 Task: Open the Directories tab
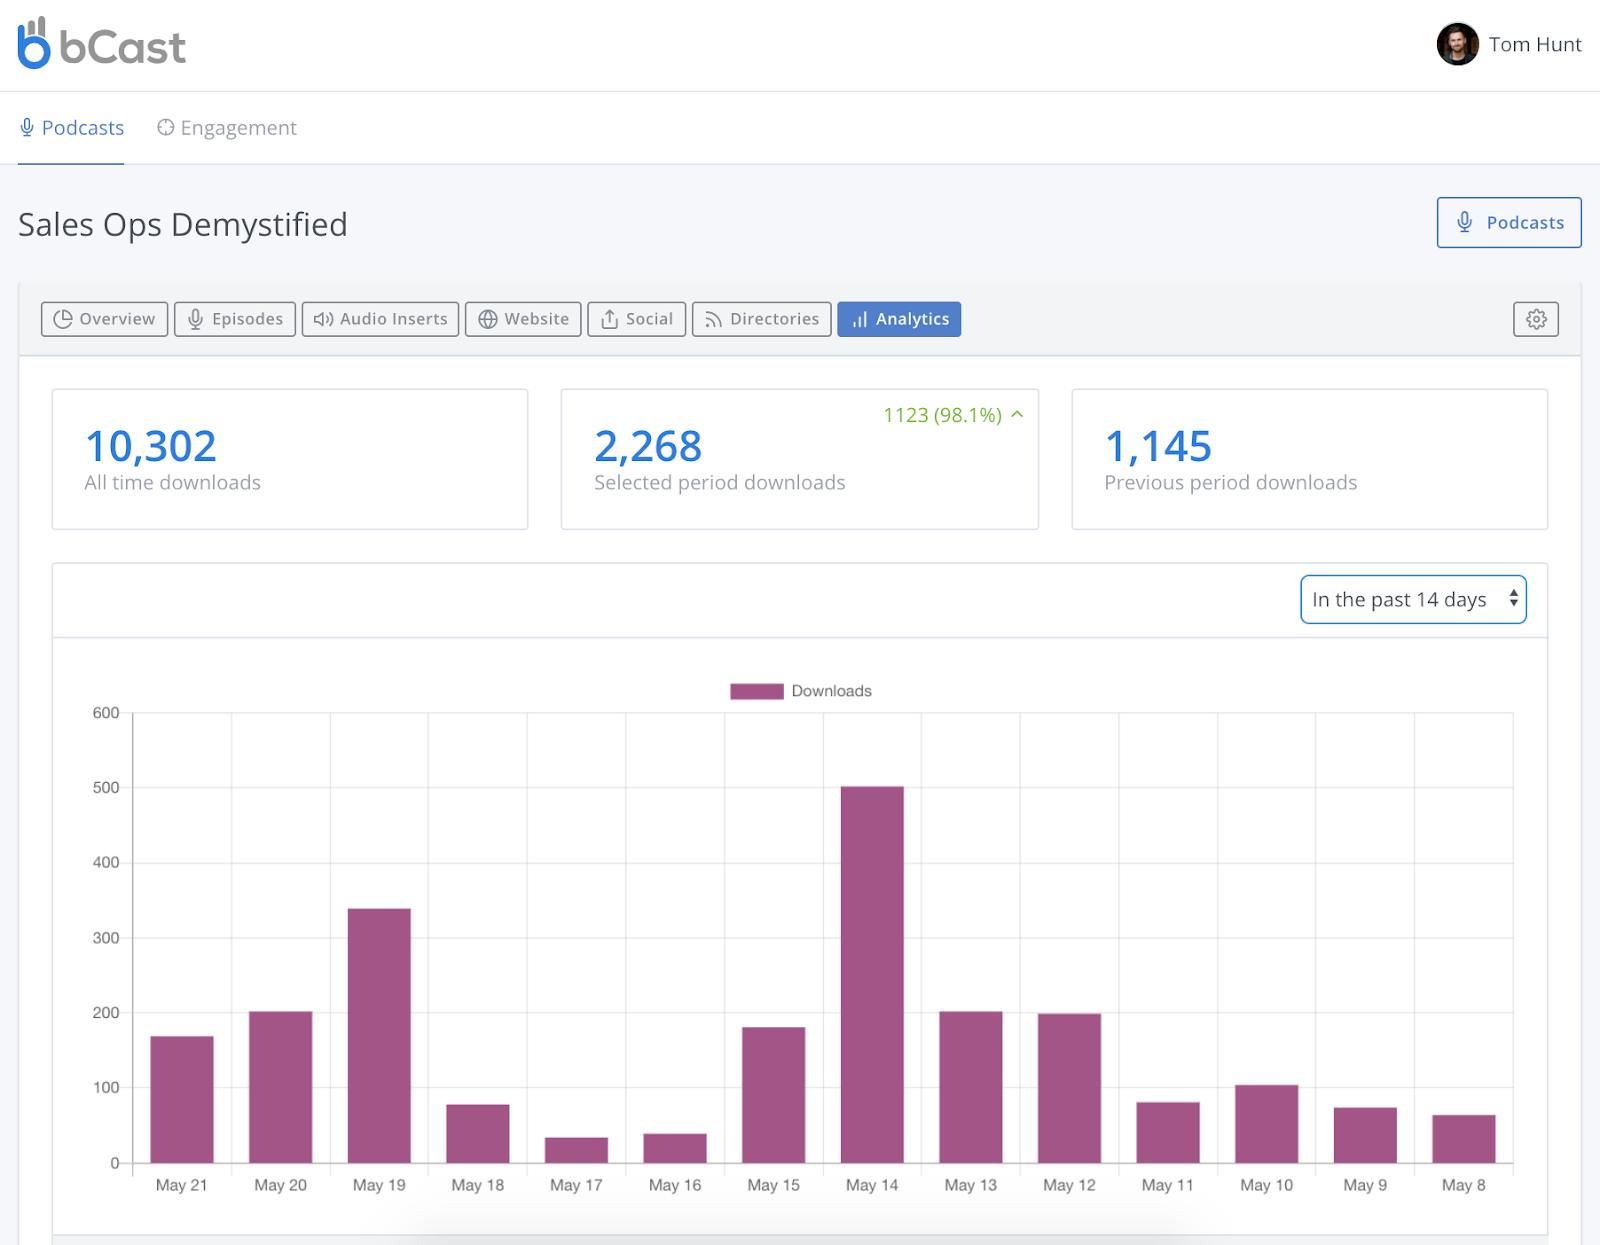762,319
